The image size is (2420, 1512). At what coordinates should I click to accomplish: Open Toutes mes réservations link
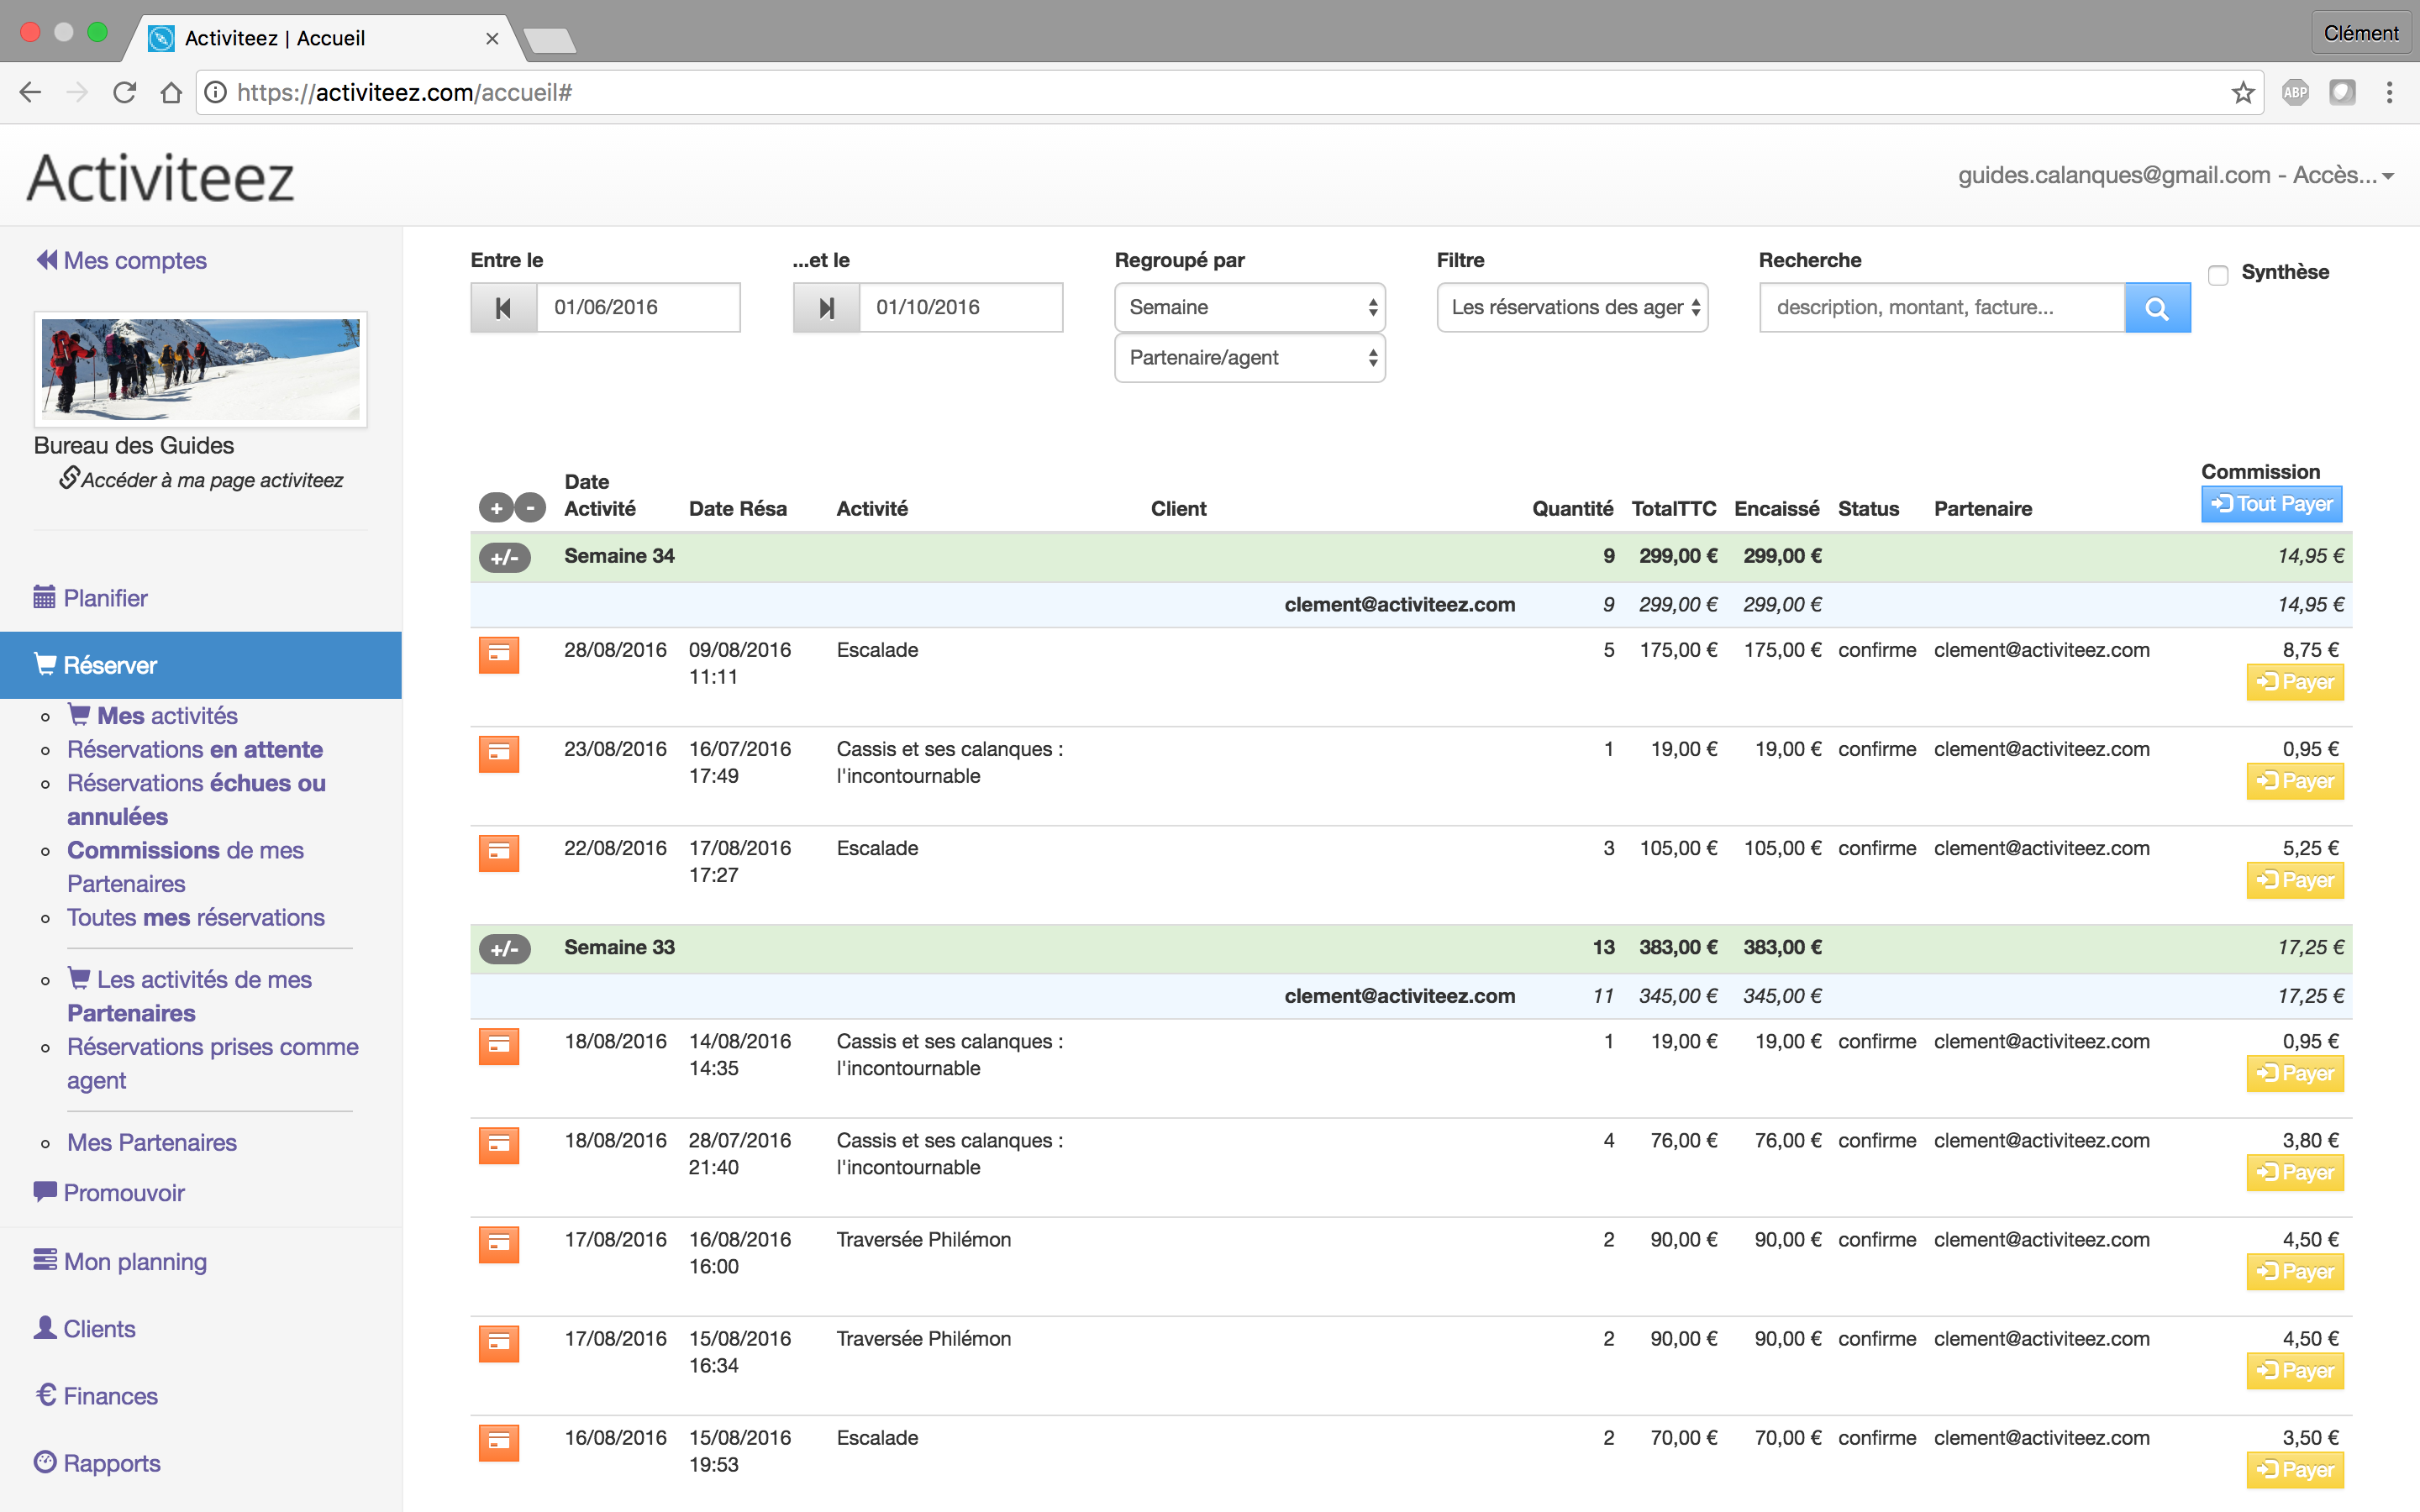point(196,918)
